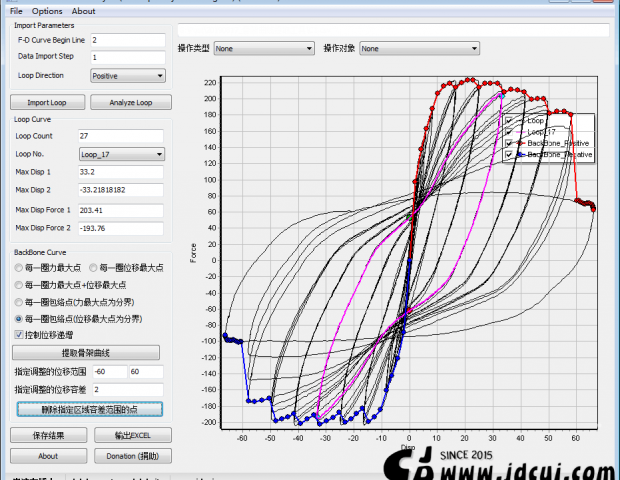The height and width of the screenshot is (480, 620).
Task: Select the 每一圈位移最大点 radio option
Action: pos(94,268)
